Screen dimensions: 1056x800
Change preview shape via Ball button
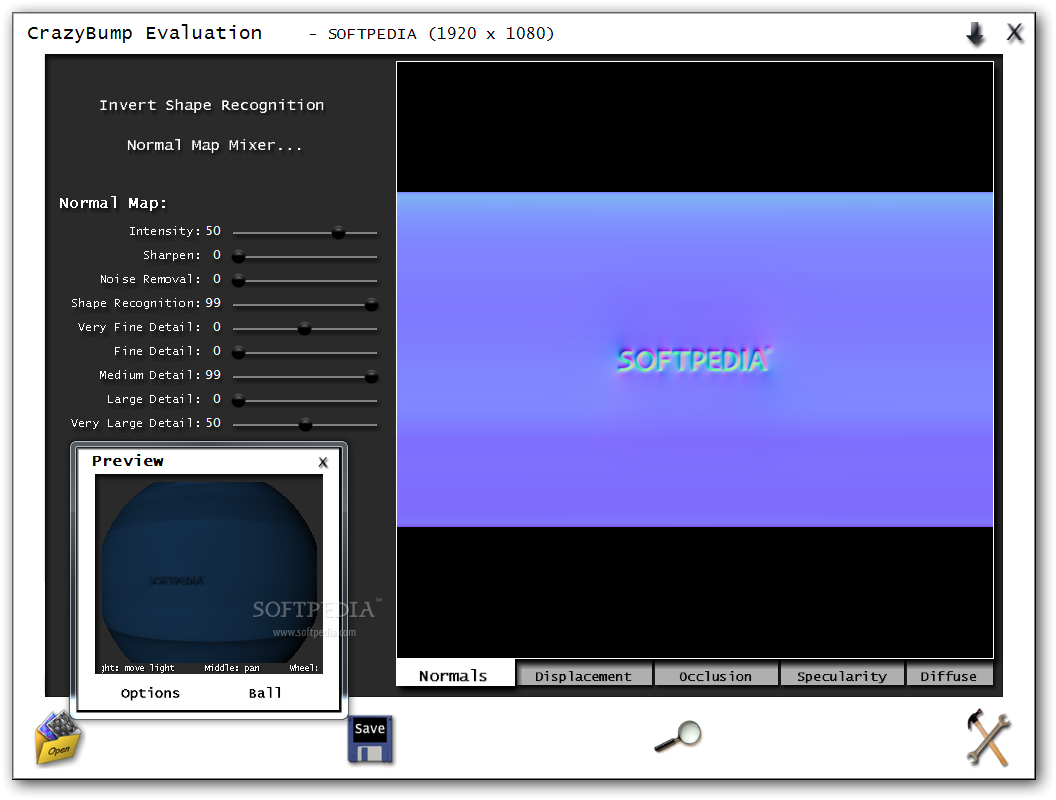(x=265, y=693)
